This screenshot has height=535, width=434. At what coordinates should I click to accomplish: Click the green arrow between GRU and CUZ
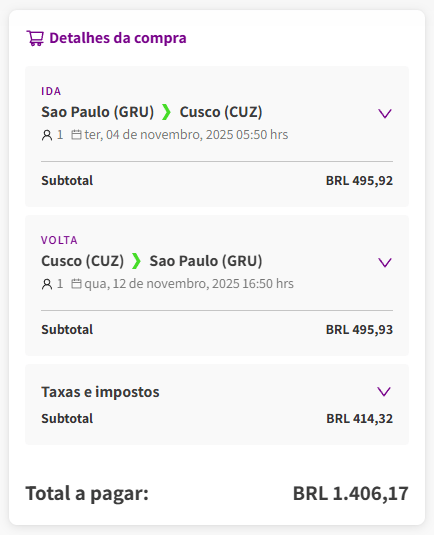tap(167, 112)
